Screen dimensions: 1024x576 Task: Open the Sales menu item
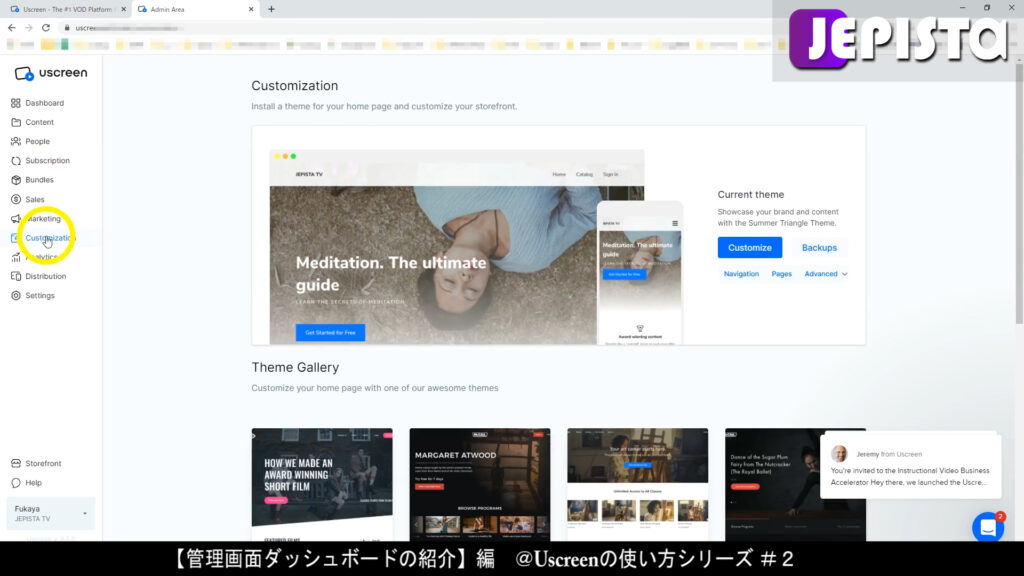35,199
